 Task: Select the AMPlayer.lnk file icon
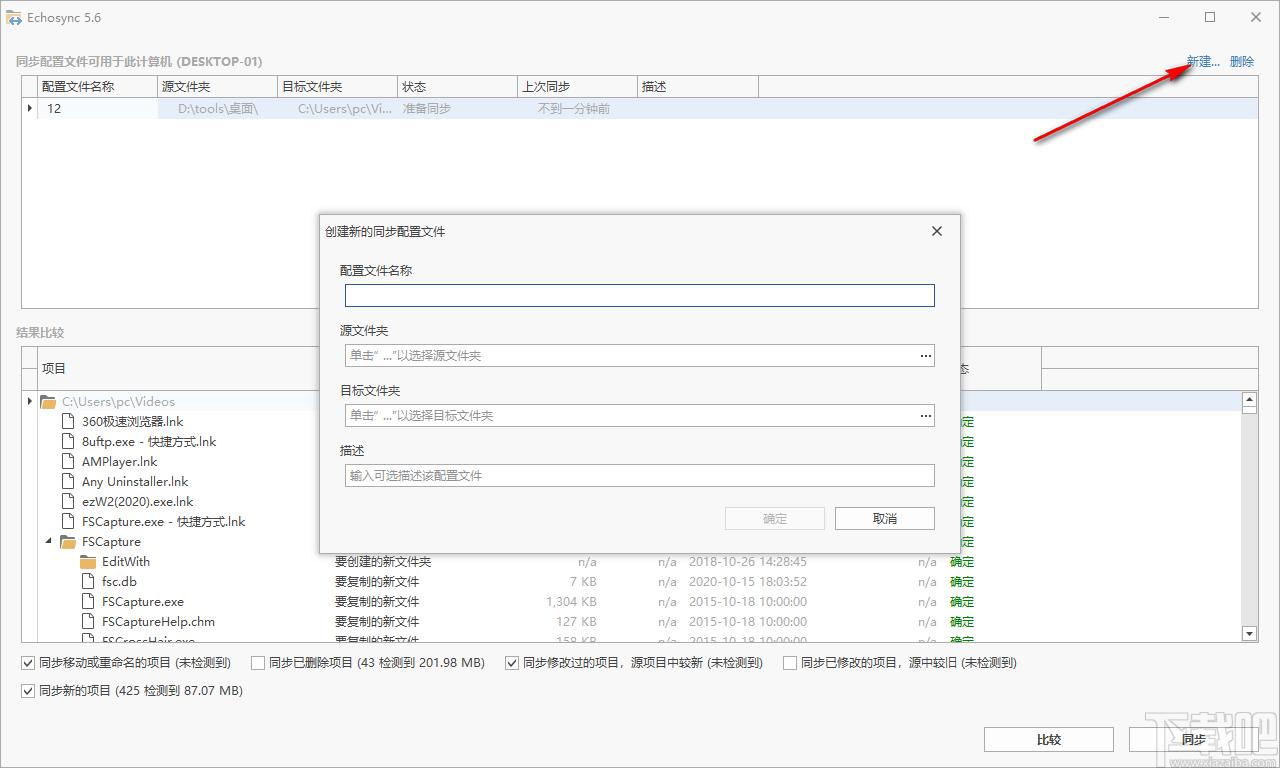click(x=68, y=461)
